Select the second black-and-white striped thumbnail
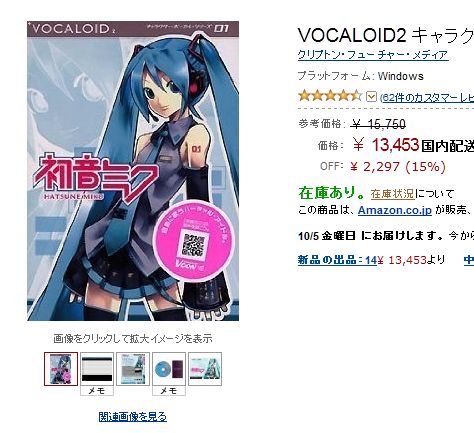The height and width of the screenshot is (433, 474). click(x=97, y=369)
